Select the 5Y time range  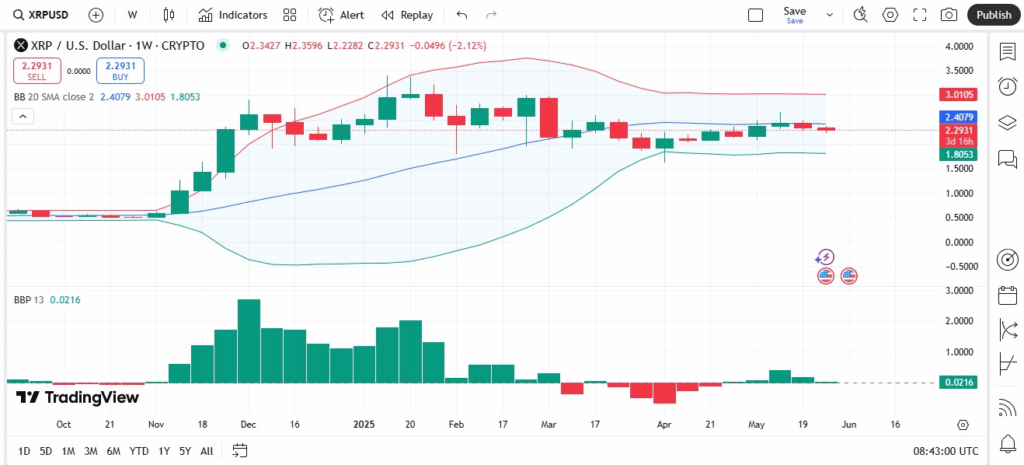185,451
